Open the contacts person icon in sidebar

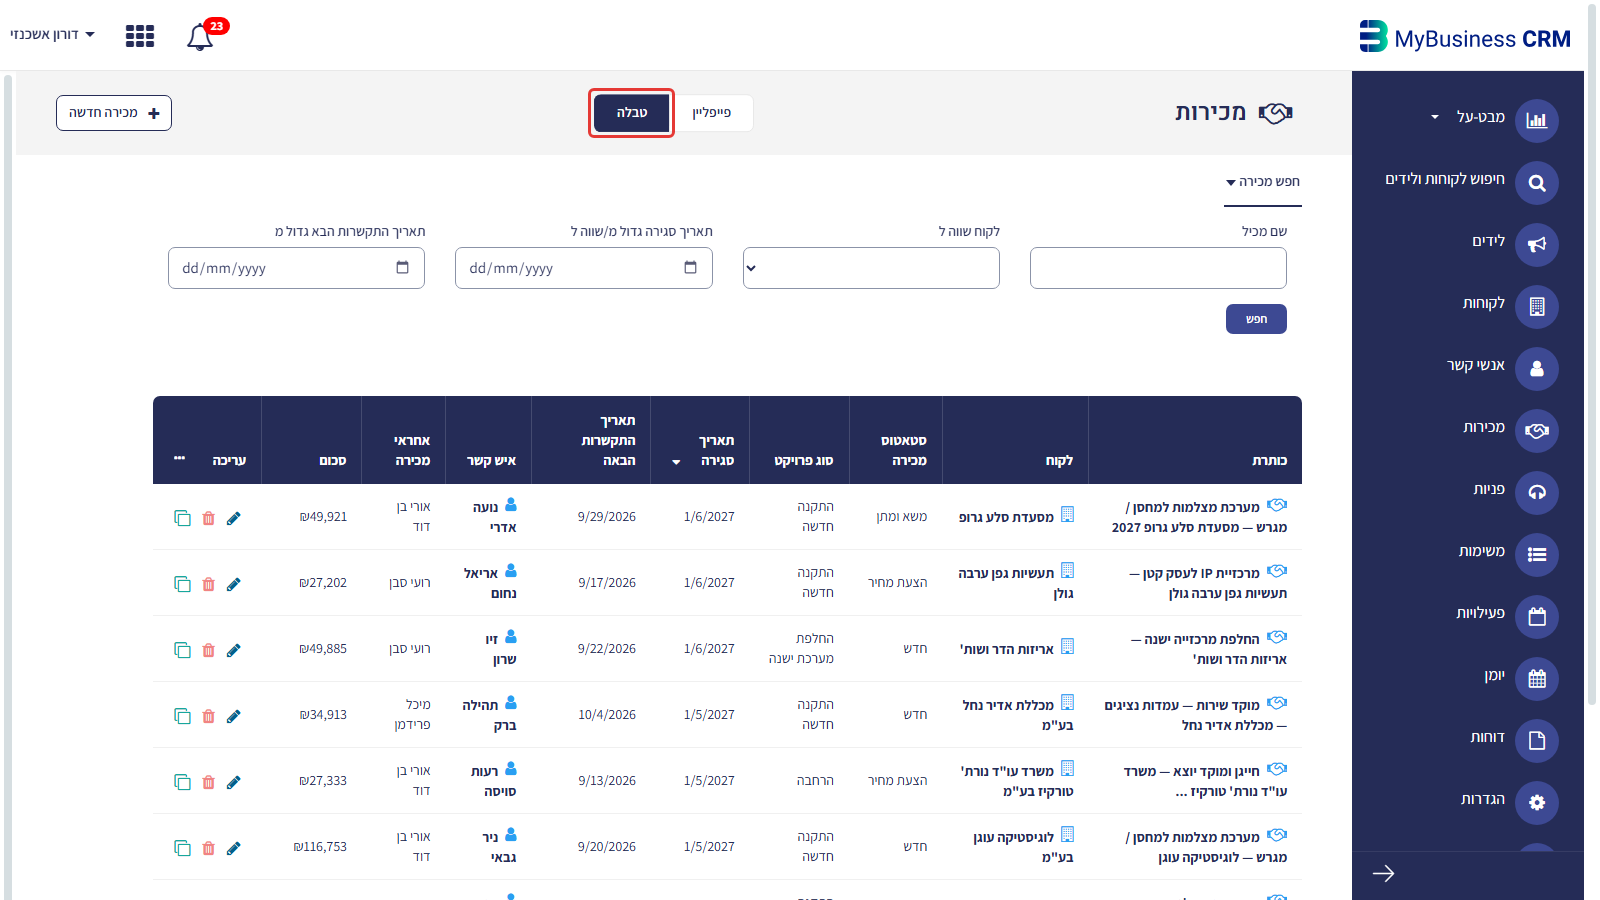coord(1537,368)
